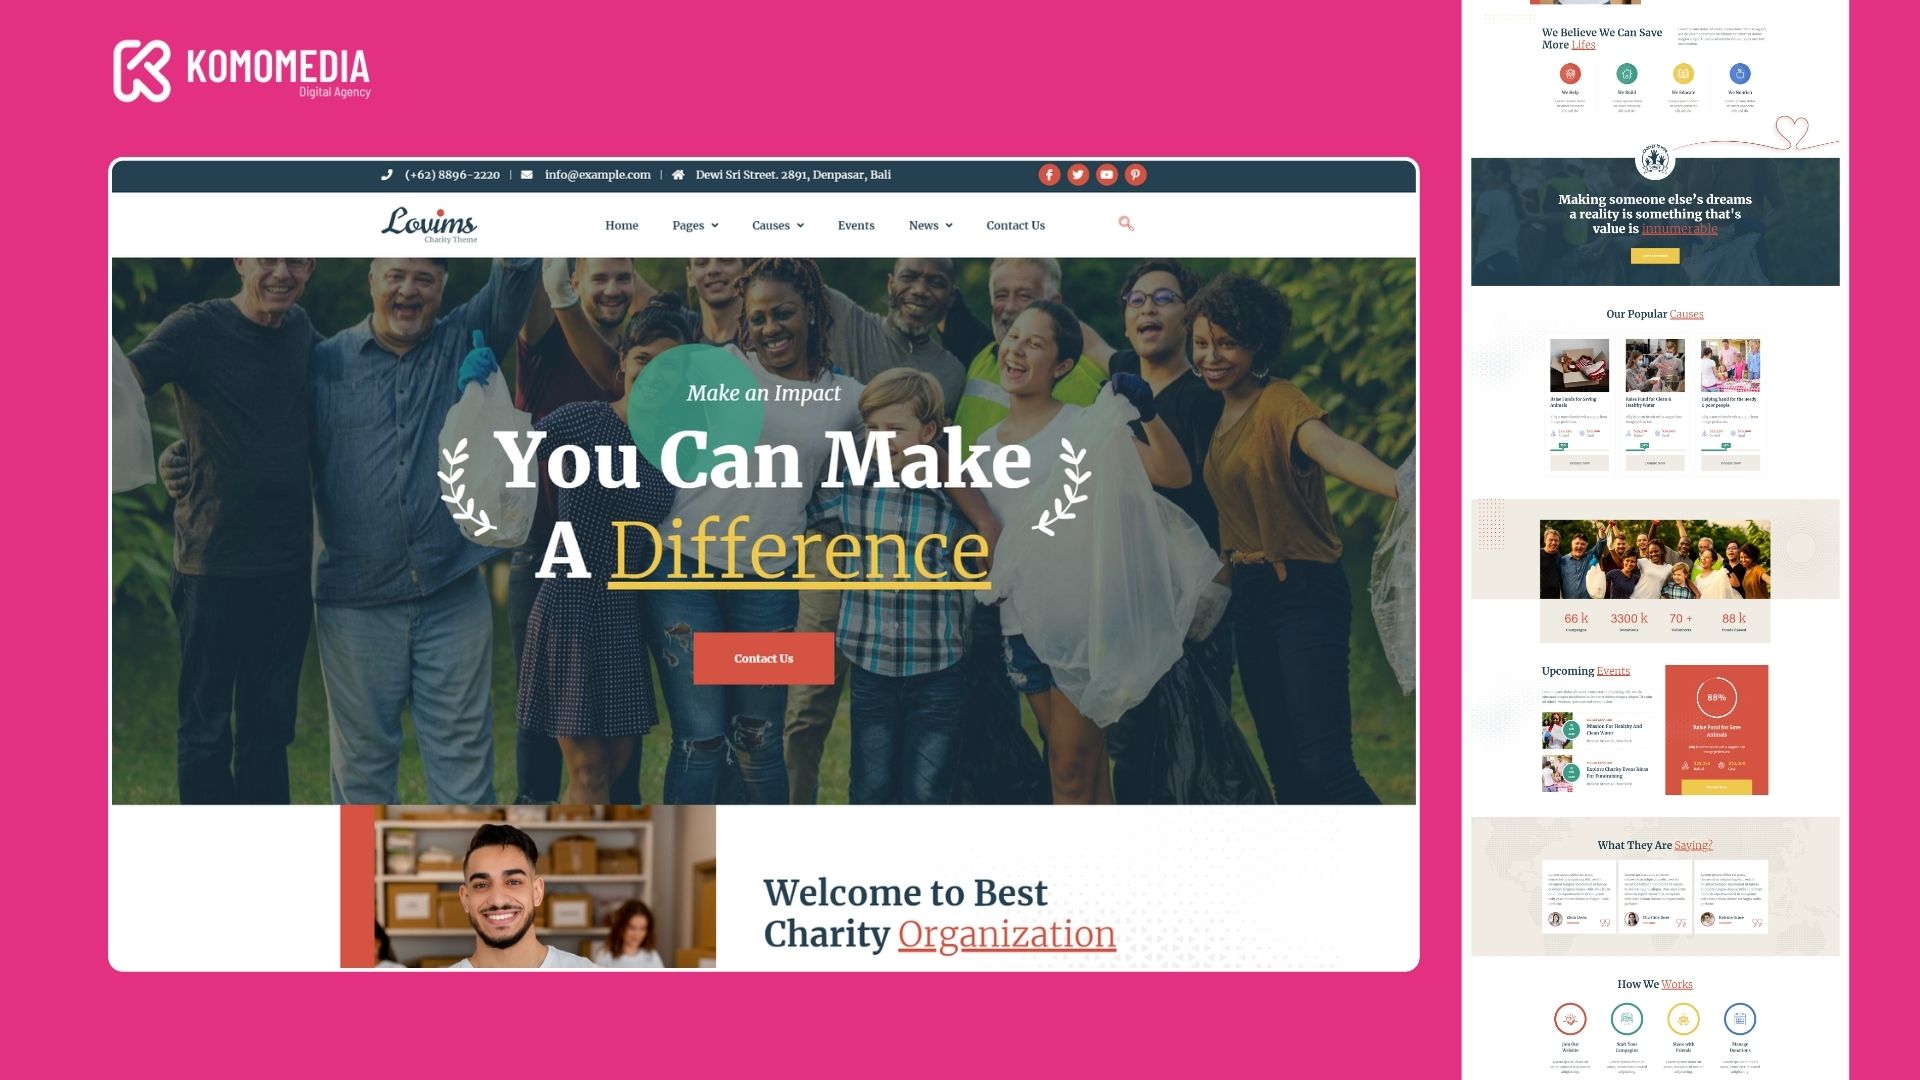This screenshot has height=1080, width=1920.
Task: Go to the Home menu item
Action: pyautogui.click(x=621, y=226)
